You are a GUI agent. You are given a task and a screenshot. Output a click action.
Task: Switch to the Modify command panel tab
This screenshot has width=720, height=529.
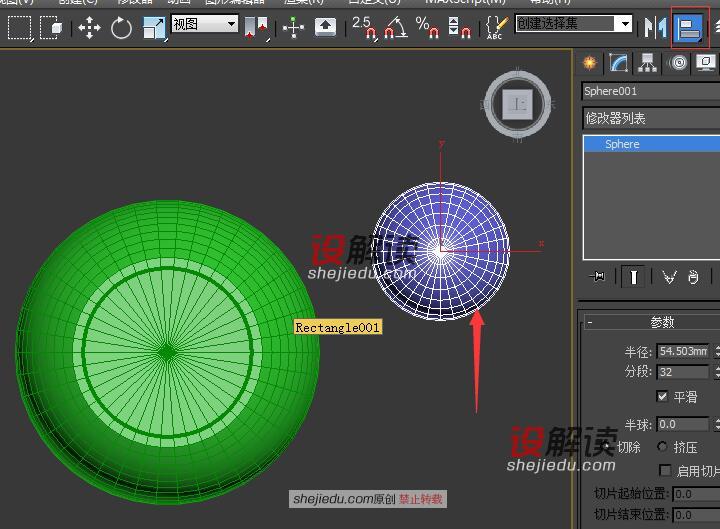619,62
